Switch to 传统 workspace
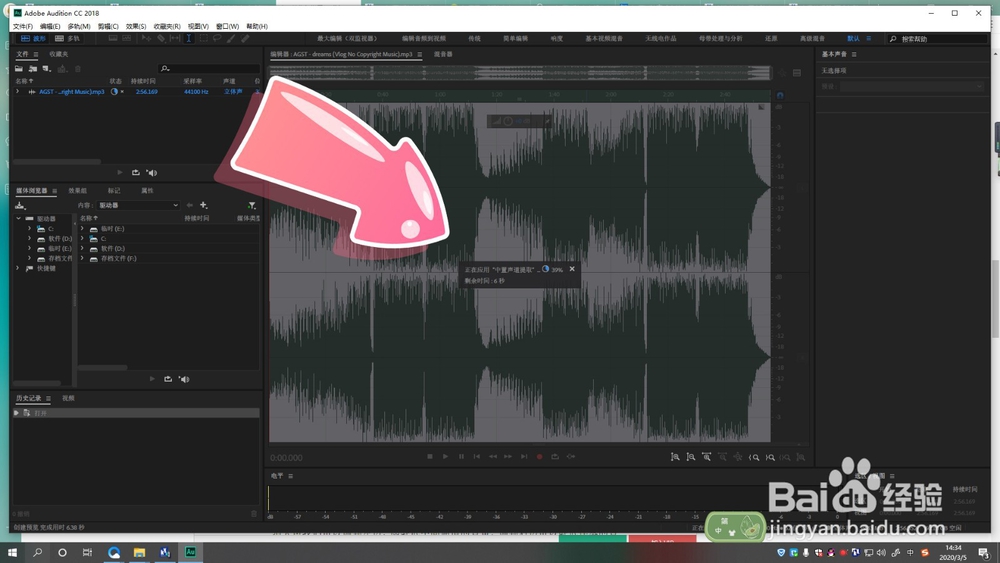The width and height of the screenshot is (1000, 563). point(474,38)
